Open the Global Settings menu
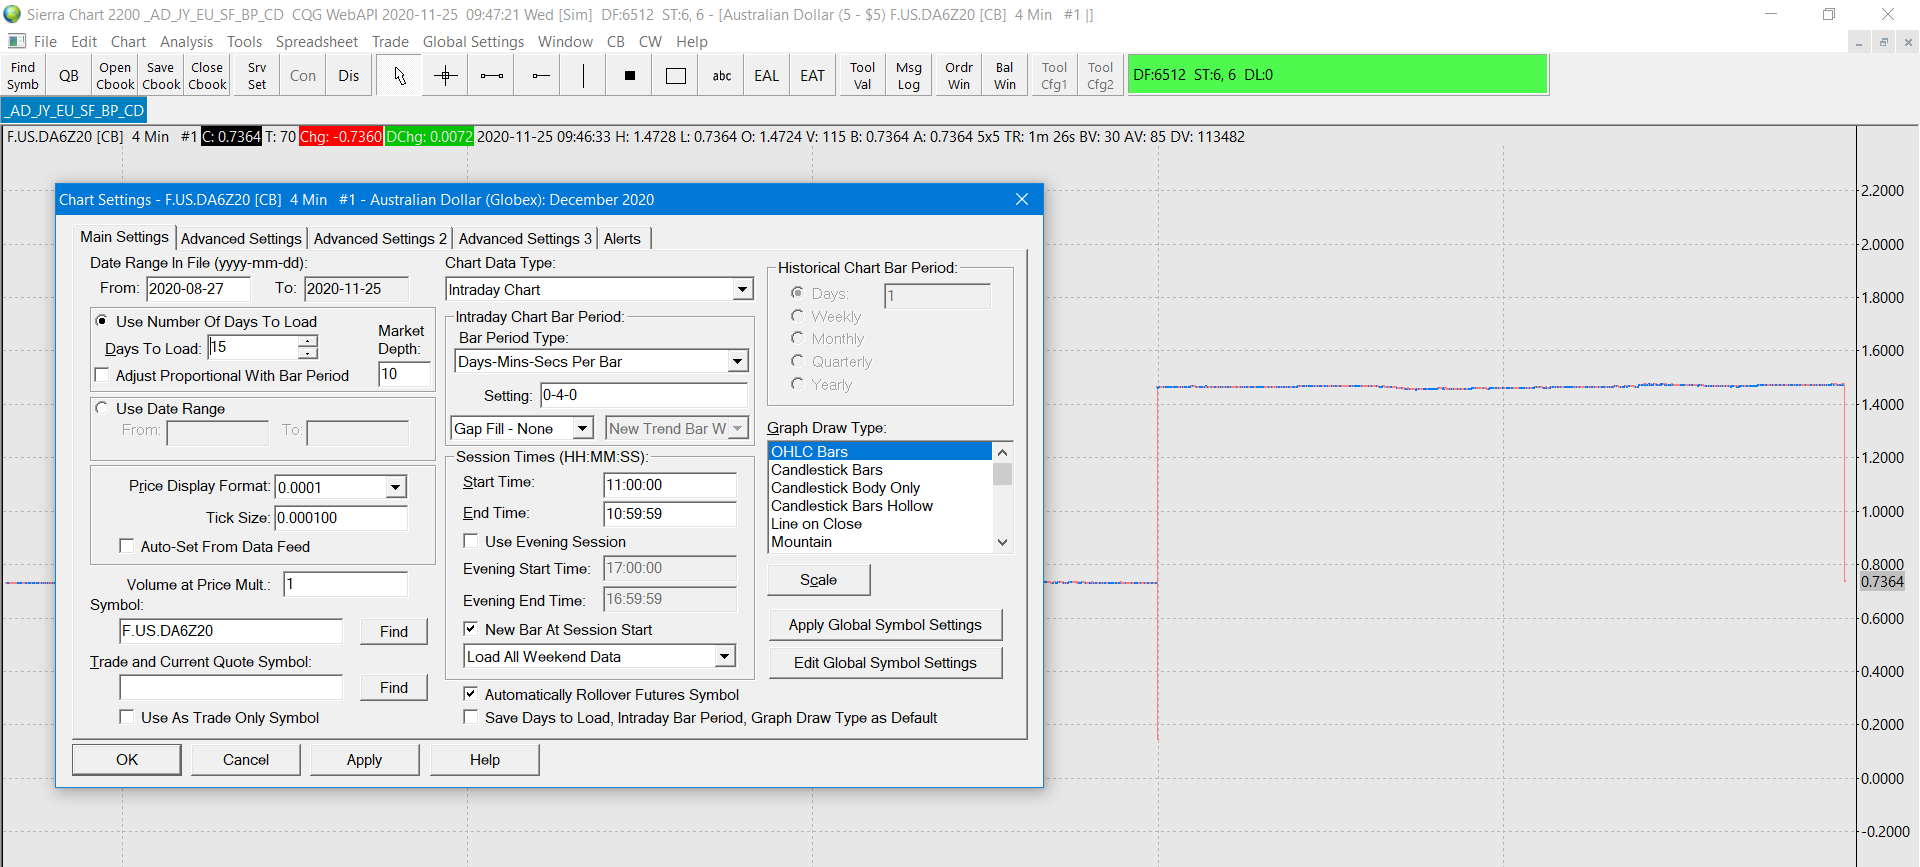Viewport: 1920px width, 867px height. click(473, 42)
